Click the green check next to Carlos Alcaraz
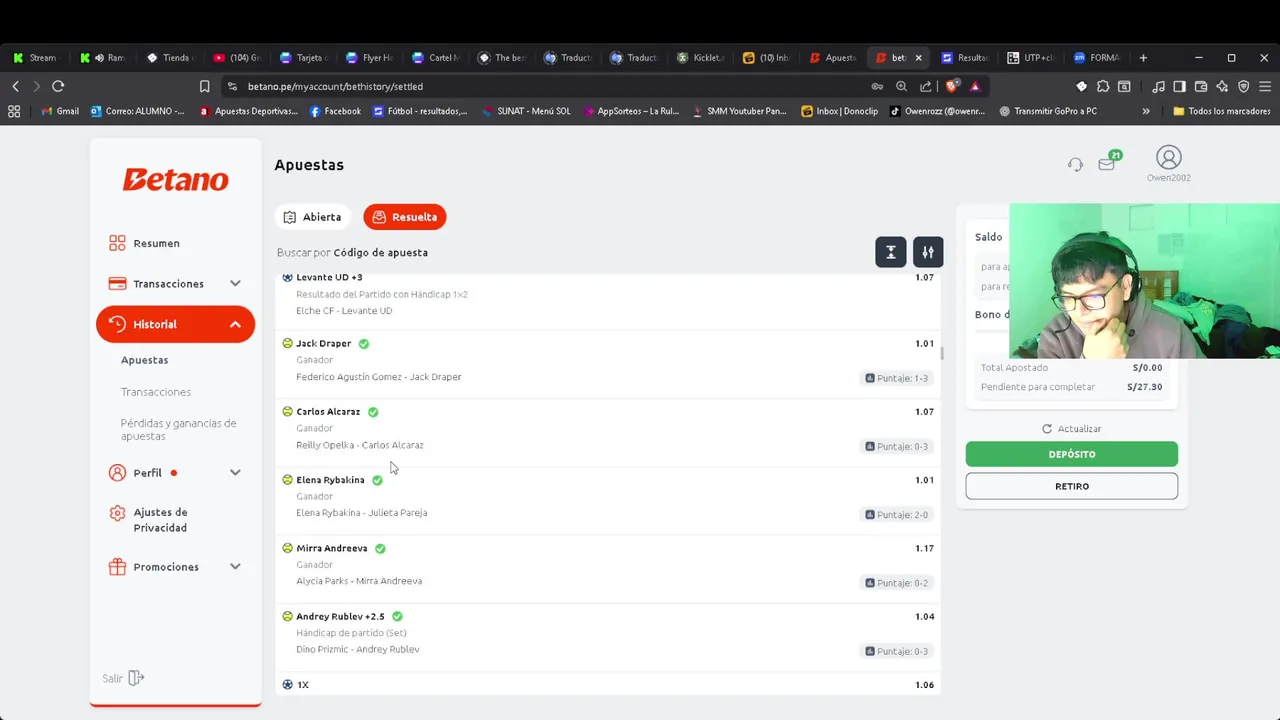 (x=373, y=412)
